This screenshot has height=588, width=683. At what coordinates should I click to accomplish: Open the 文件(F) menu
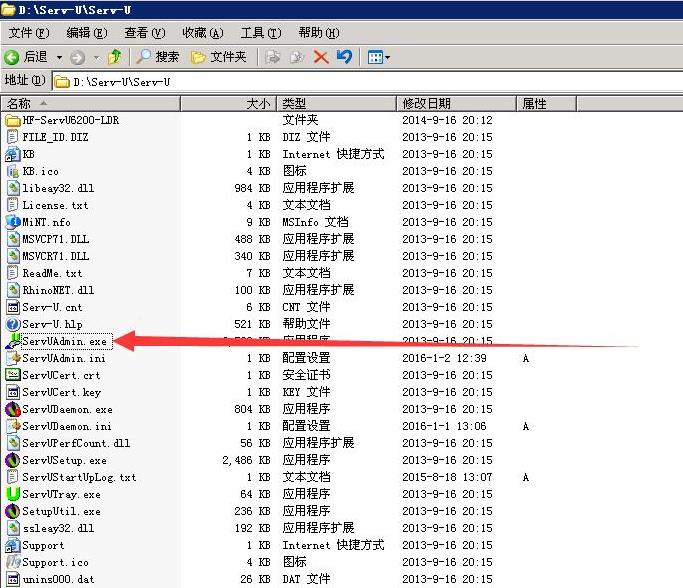coord(29,33)
